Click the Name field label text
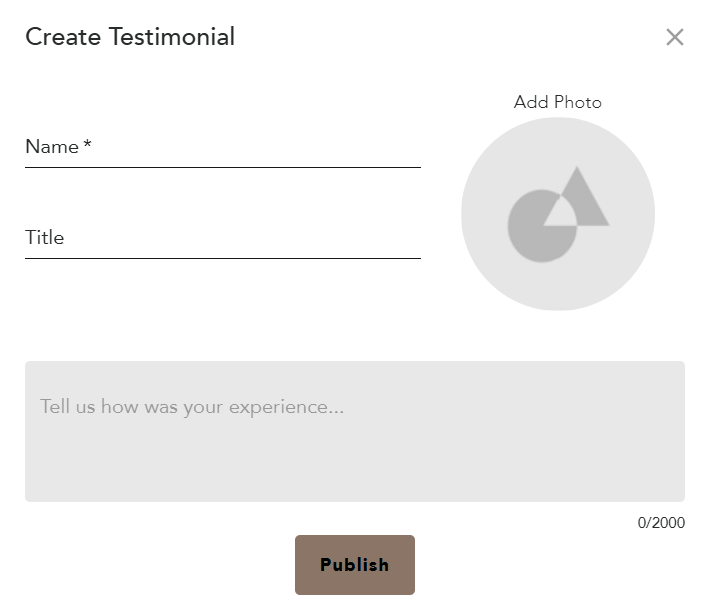Viewport: 708px width, 601px height. [x=52, y=147]
